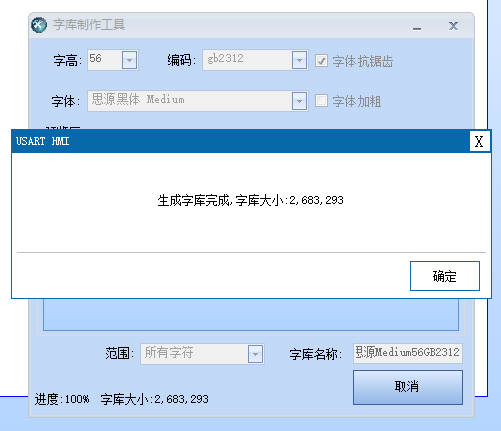The width and height of the screenshot is (501, 431).
Task: Click the gb2312 encoding text box
Action: pos(247,60)
